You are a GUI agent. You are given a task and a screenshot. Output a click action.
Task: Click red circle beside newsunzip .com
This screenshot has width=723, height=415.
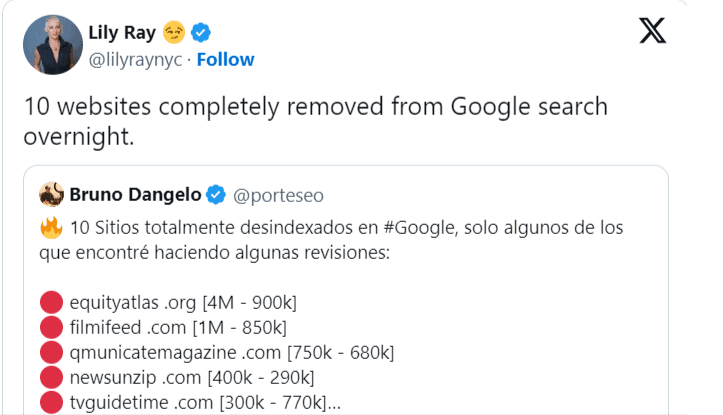pyautogui.click(x=51, y=377)
